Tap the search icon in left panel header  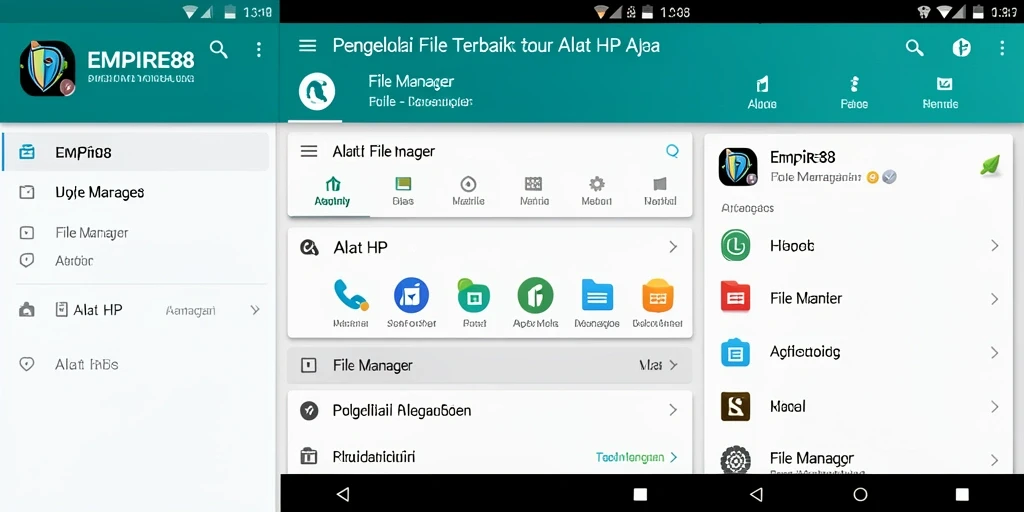pyautogui.click(x=219, y=50)
